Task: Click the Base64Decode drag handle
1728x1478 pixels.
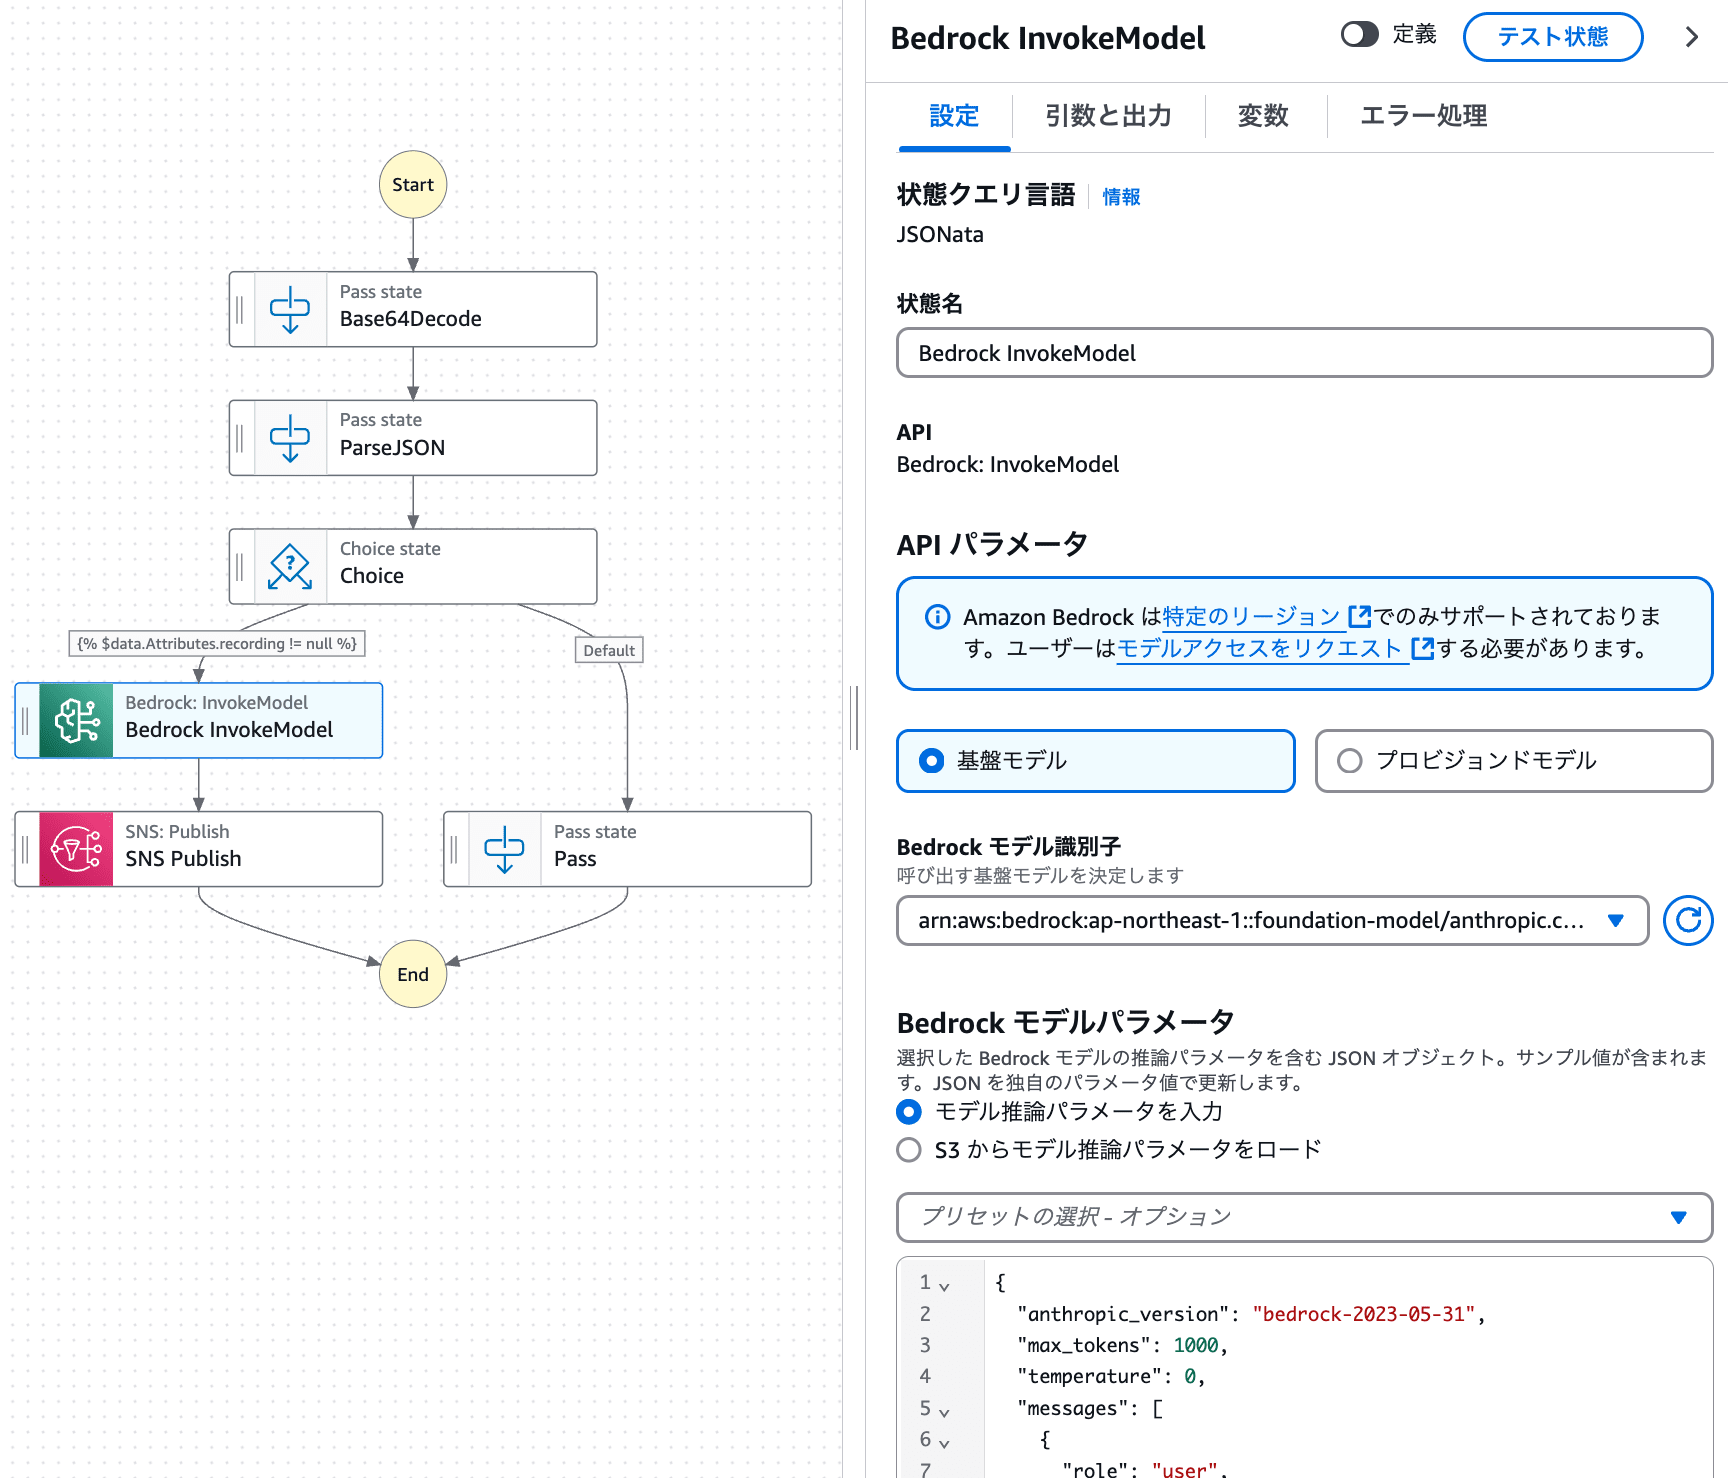Action: (x=240, y=310)
